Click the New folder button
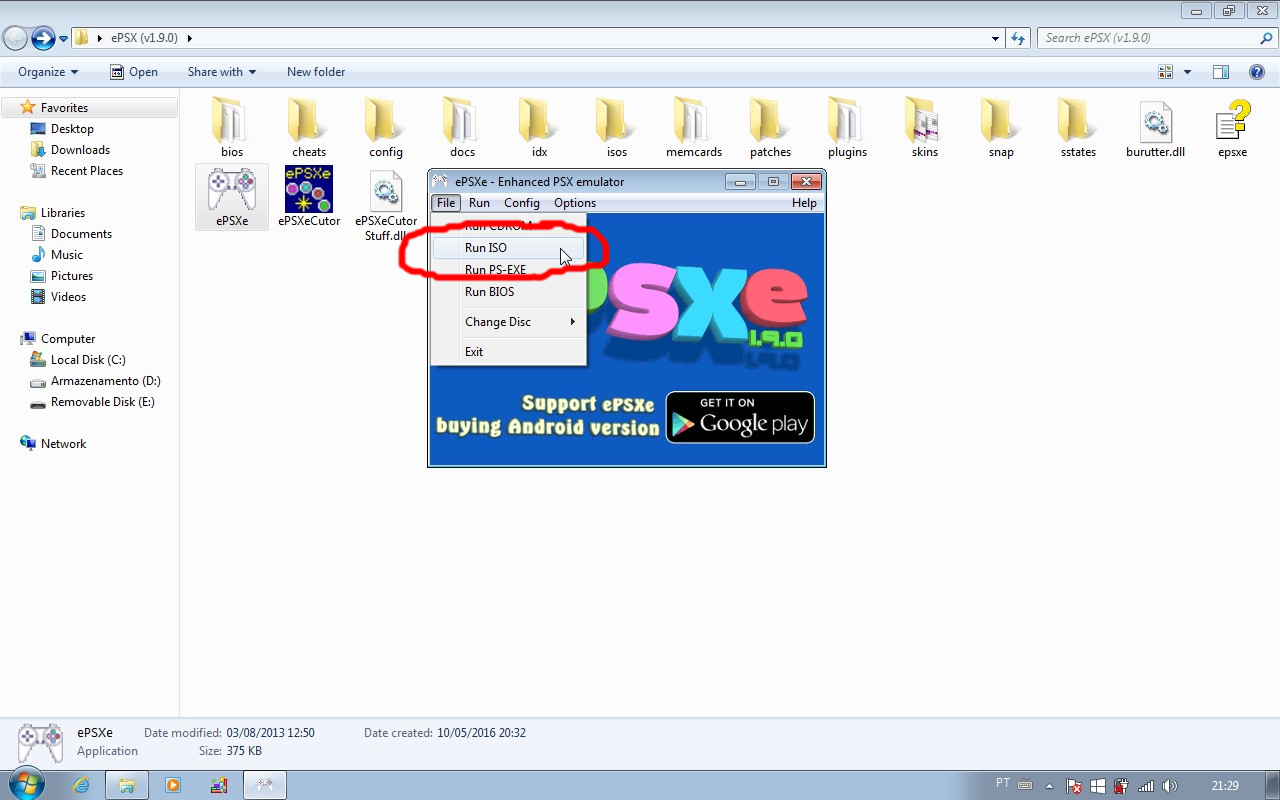 316,72
